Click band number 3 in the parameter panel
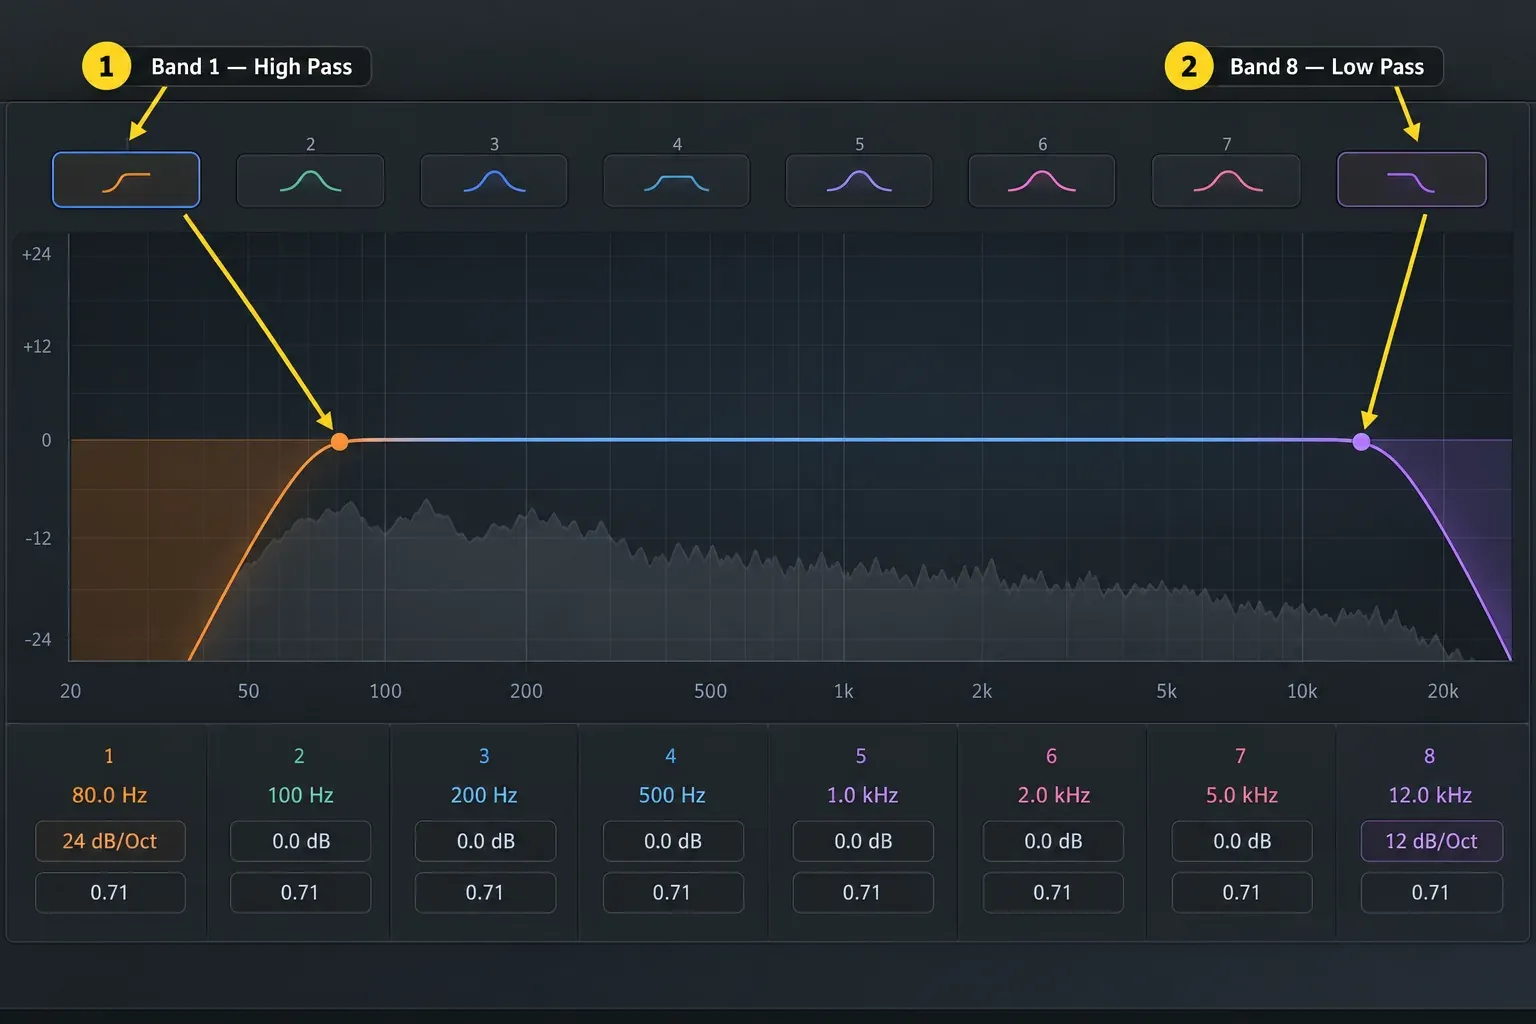The width and height of the screenshot is (1536, 1024). point(484,756)
